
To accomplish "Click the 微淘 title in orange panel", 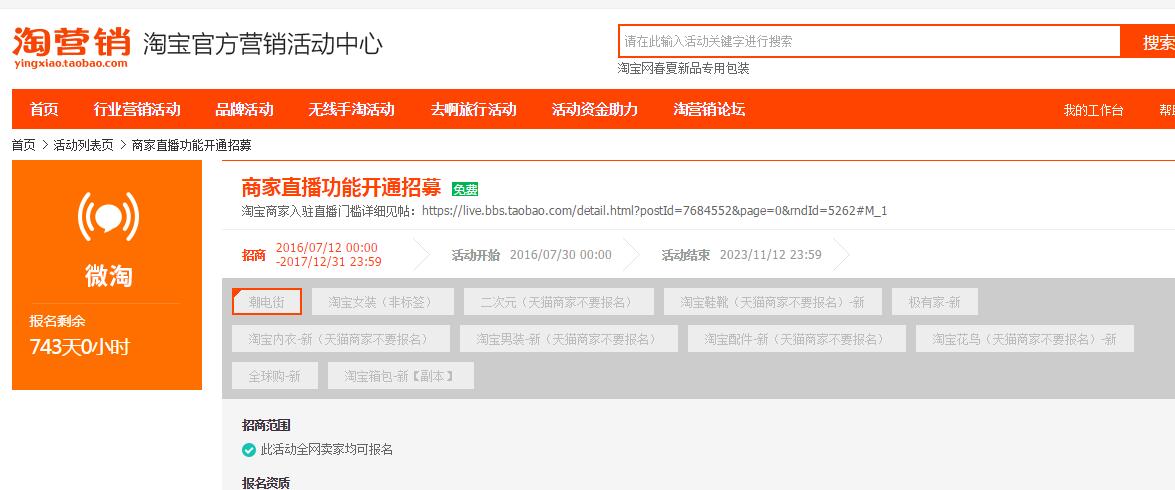I will point(109,276).
